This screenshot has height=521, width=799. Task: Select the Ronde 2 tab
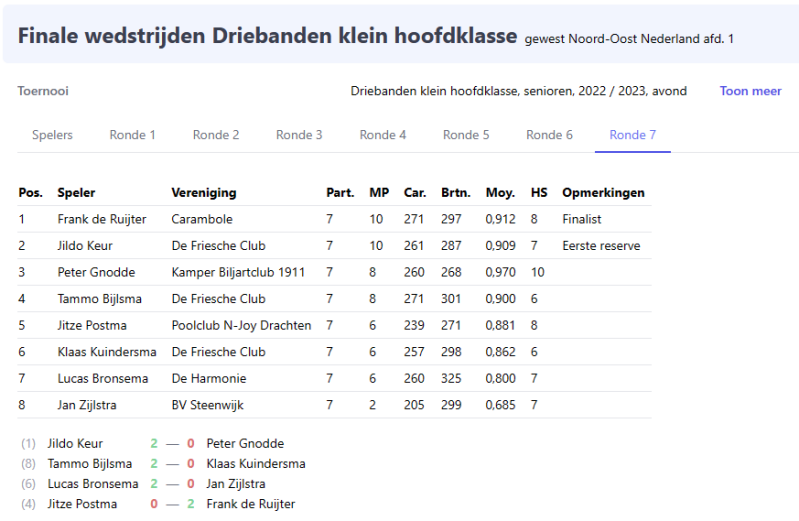[x=216, y=135]
